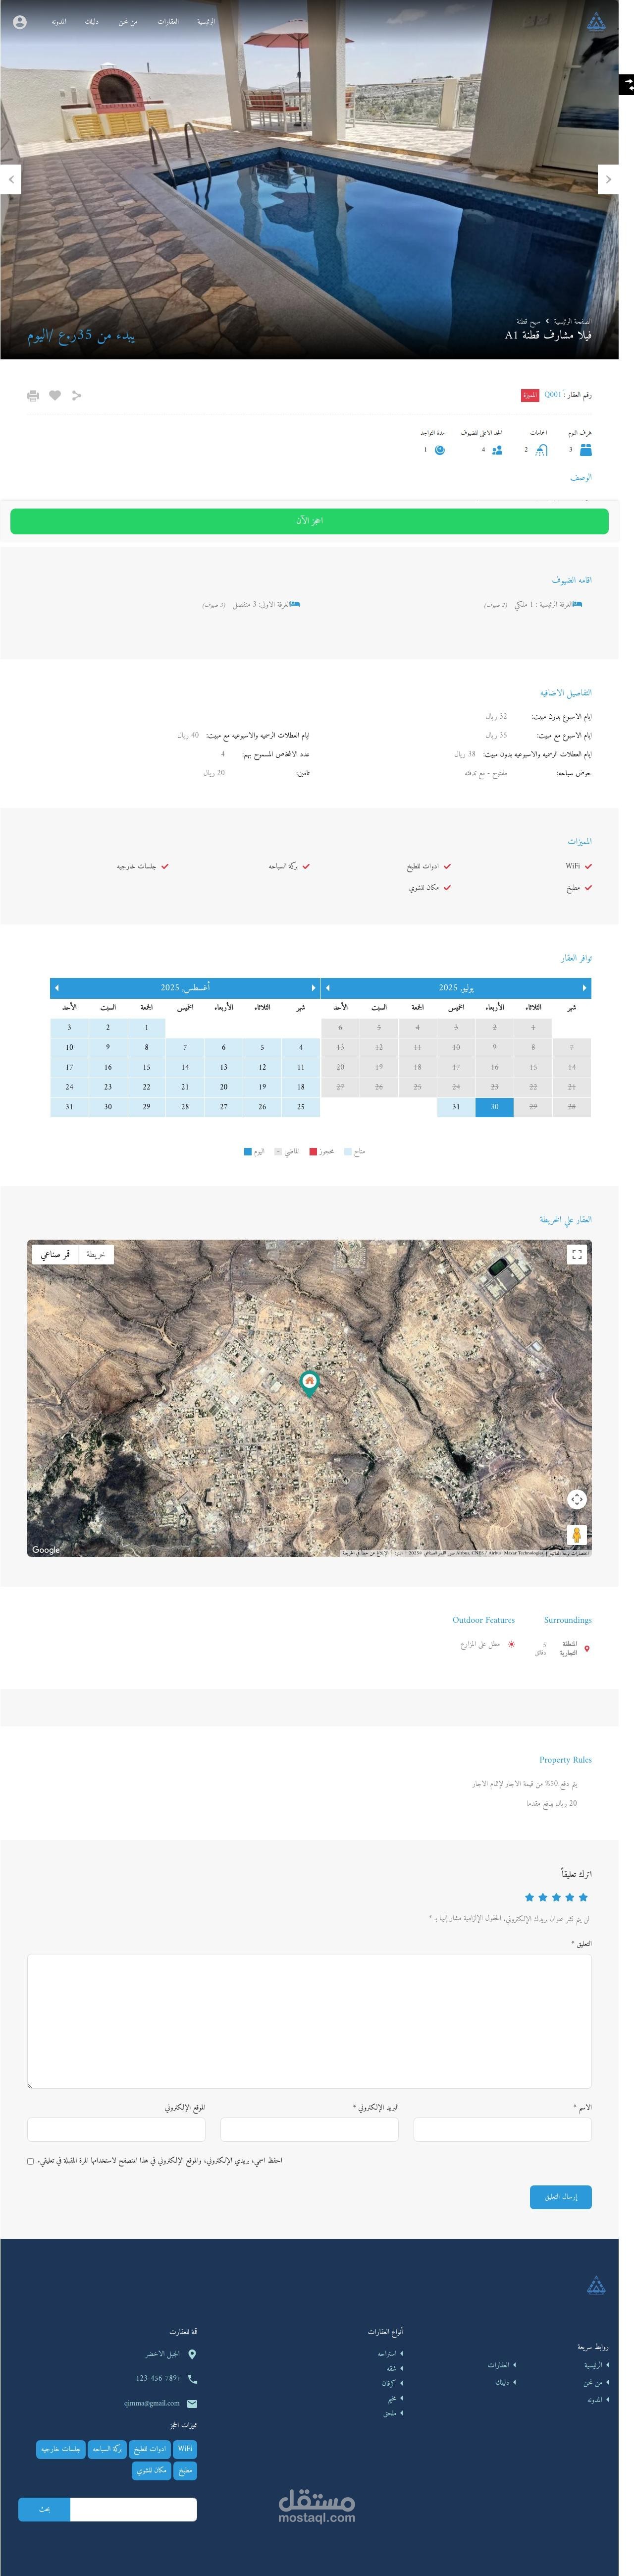This screenshot has width=634, height=2576.
Task: Open footer property type شقة
Action: [x=392, y=2369]
